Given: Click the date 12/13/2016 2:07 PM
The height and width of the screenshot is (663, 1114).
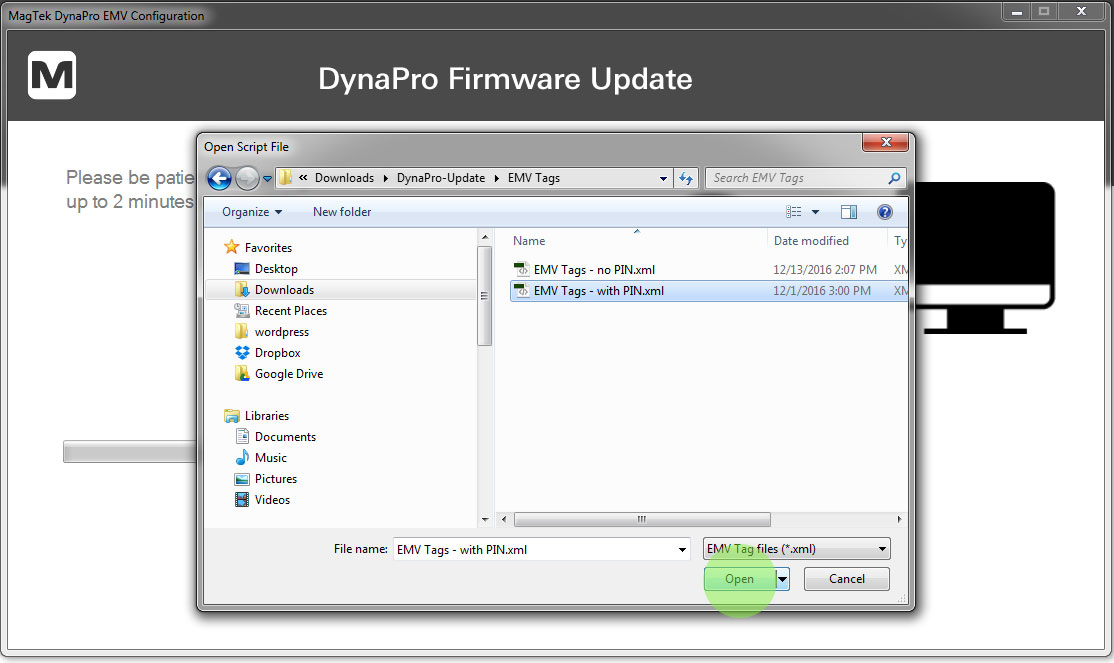Looking at the screenshot, I should 824,269.
